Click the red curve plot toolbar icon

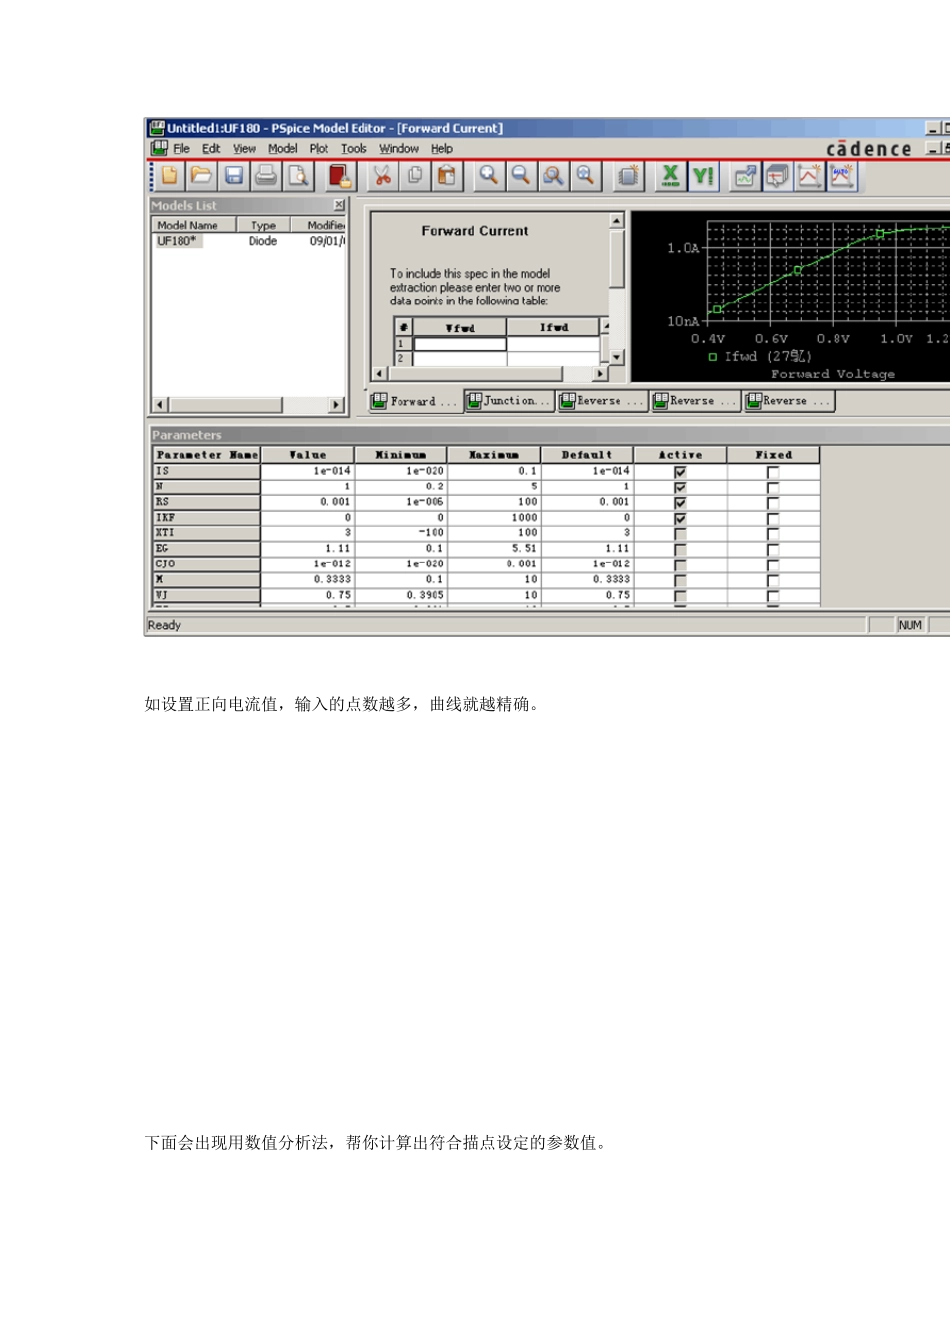[x=809, y=176]
